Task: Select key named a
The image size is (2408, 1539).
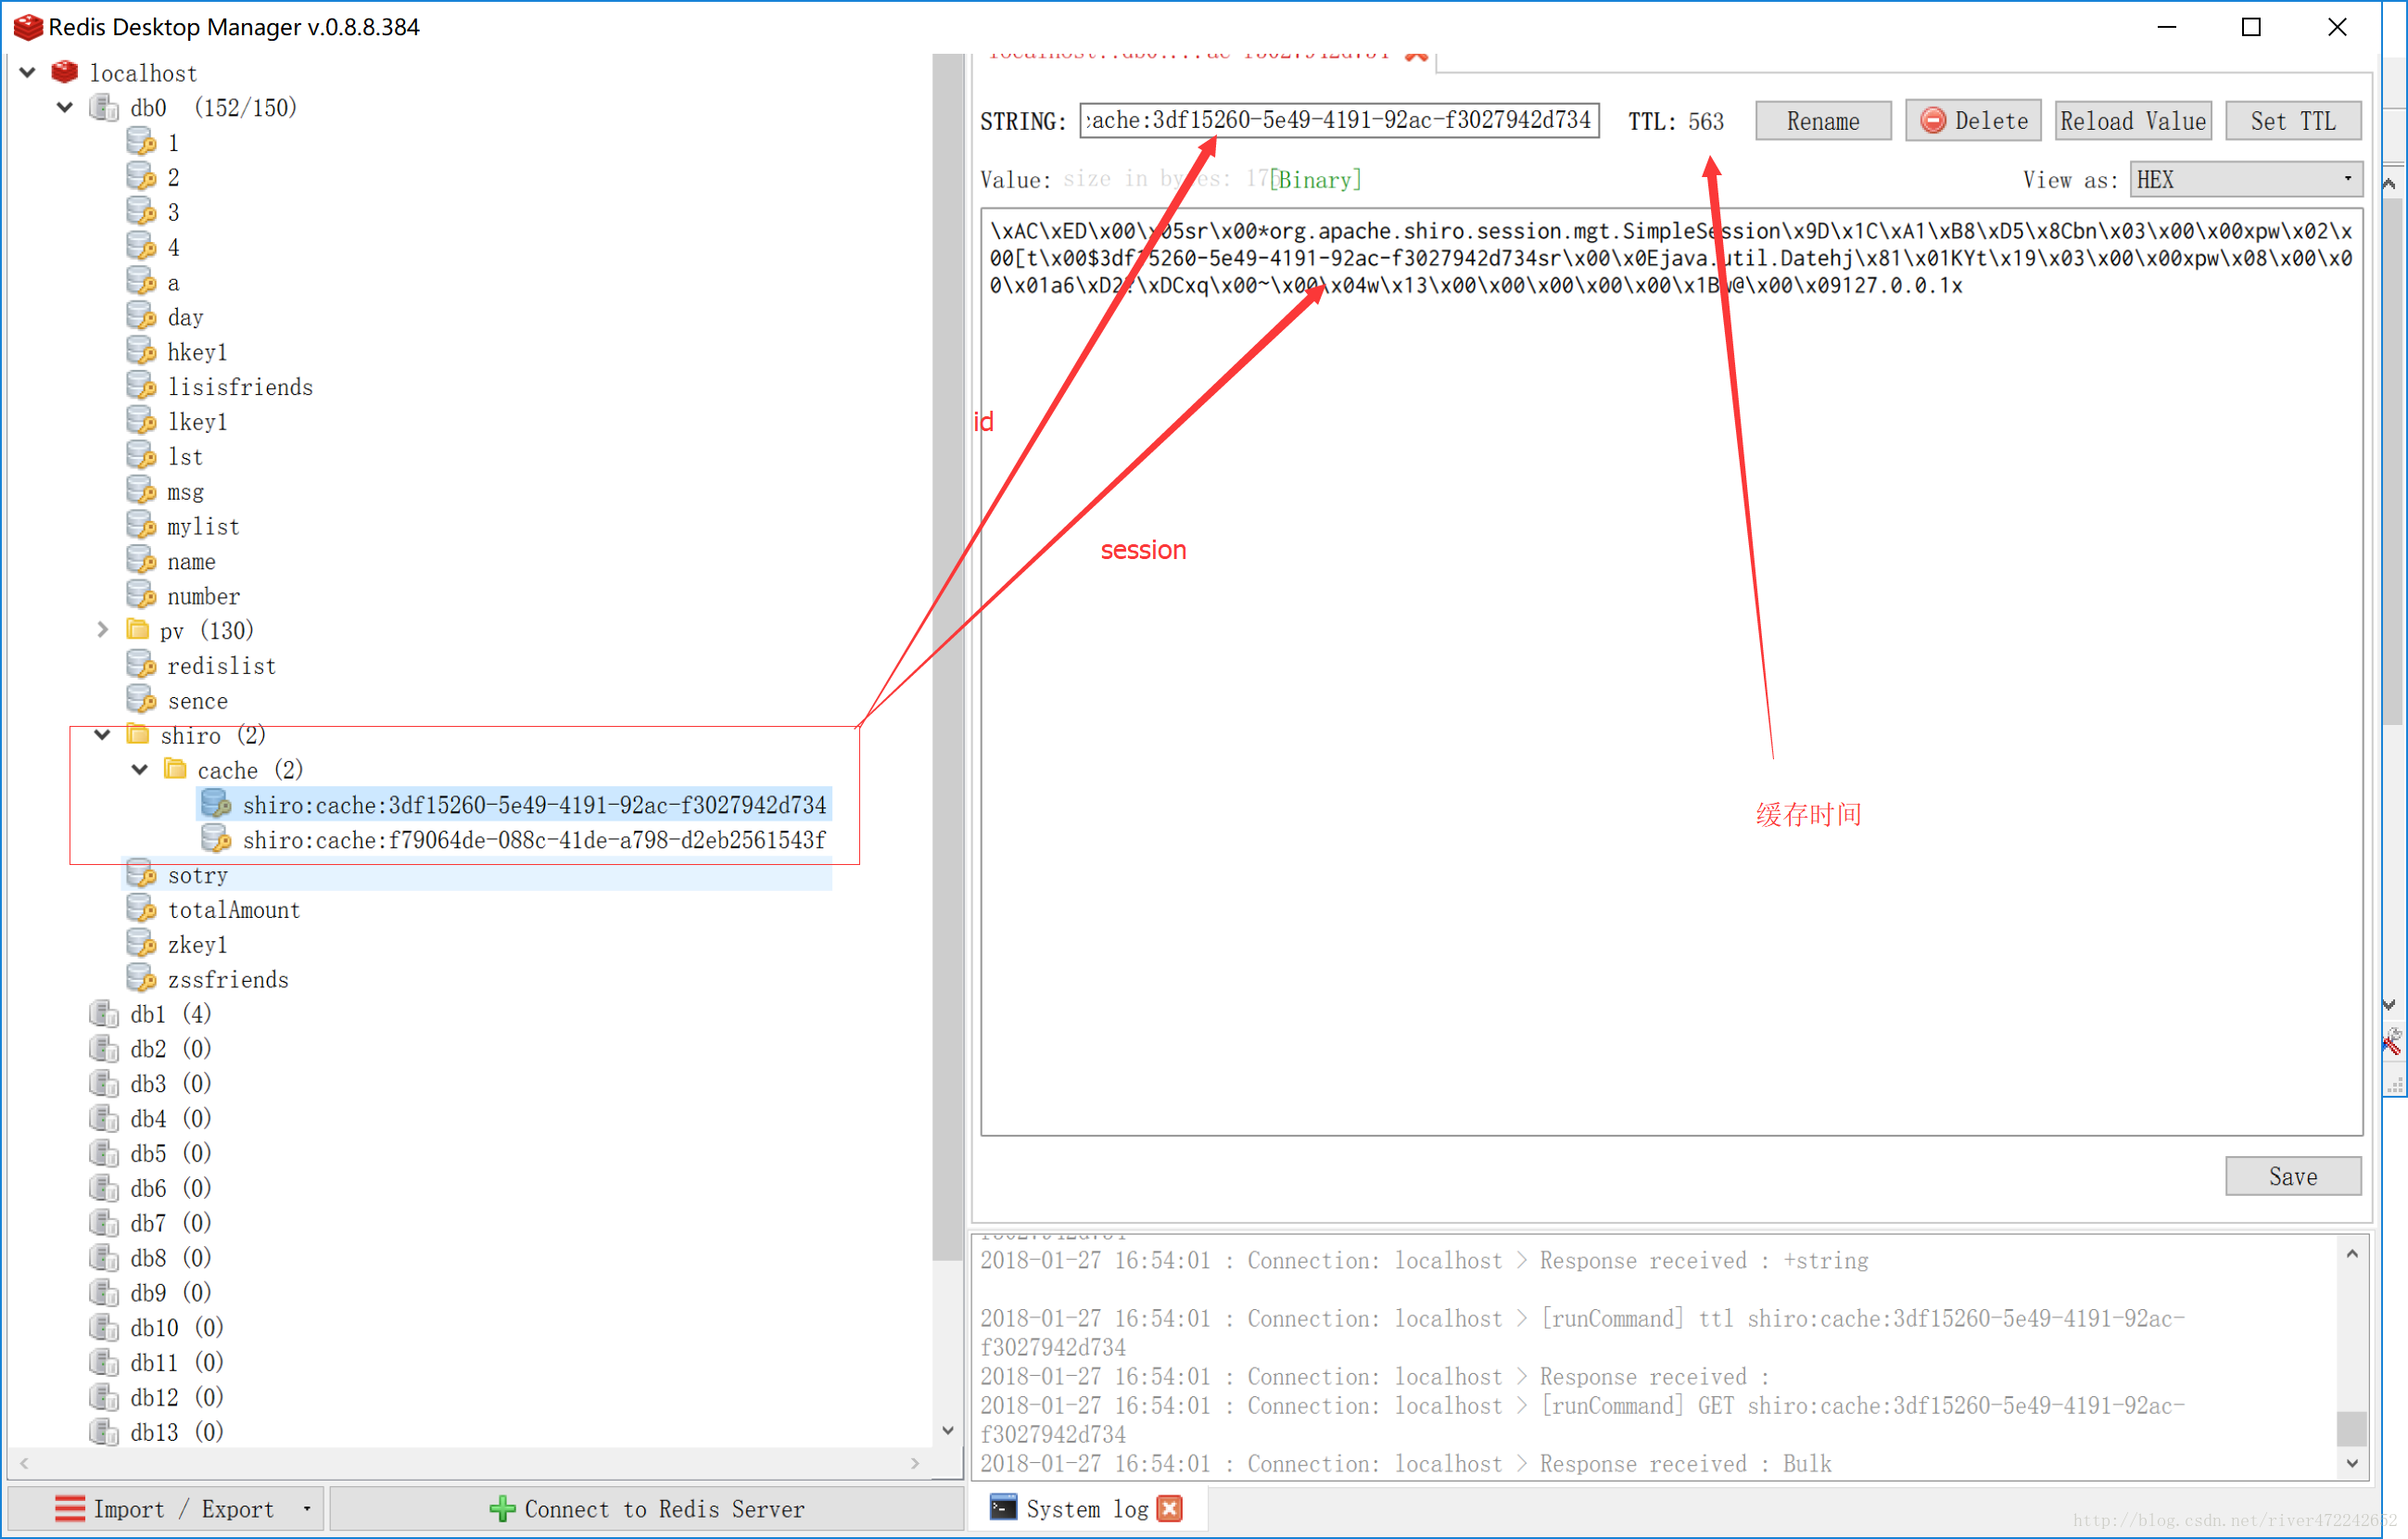Action: tap(173, 282)
